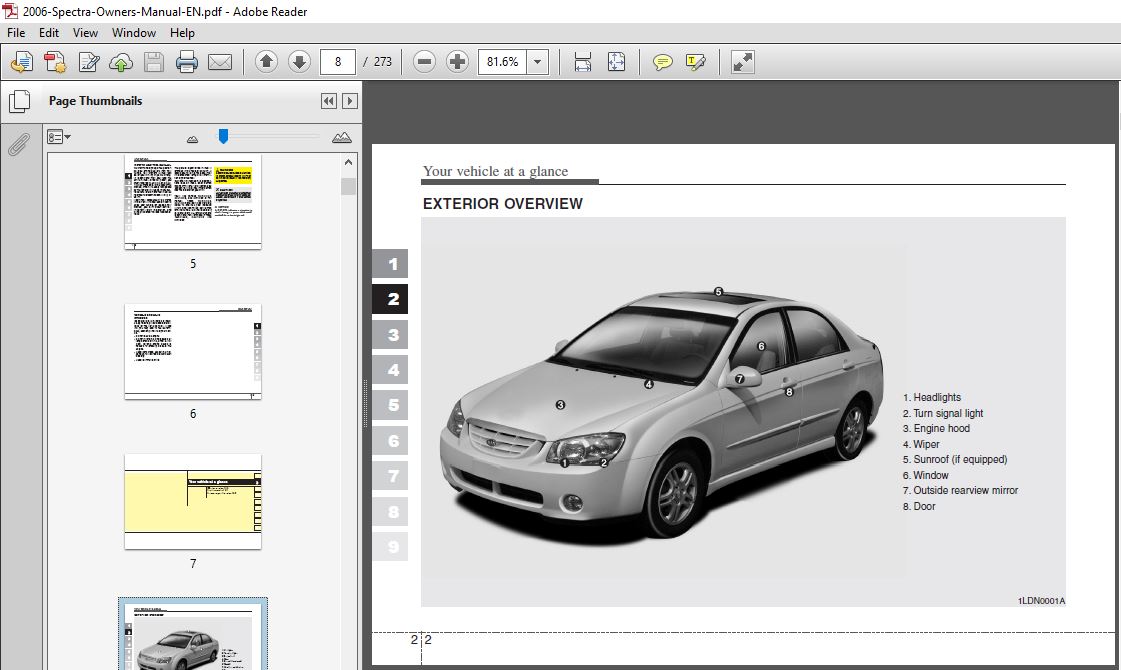Click section tab 4 on the page
This screenshot has width=1121, height=670.
pos(390,370)
